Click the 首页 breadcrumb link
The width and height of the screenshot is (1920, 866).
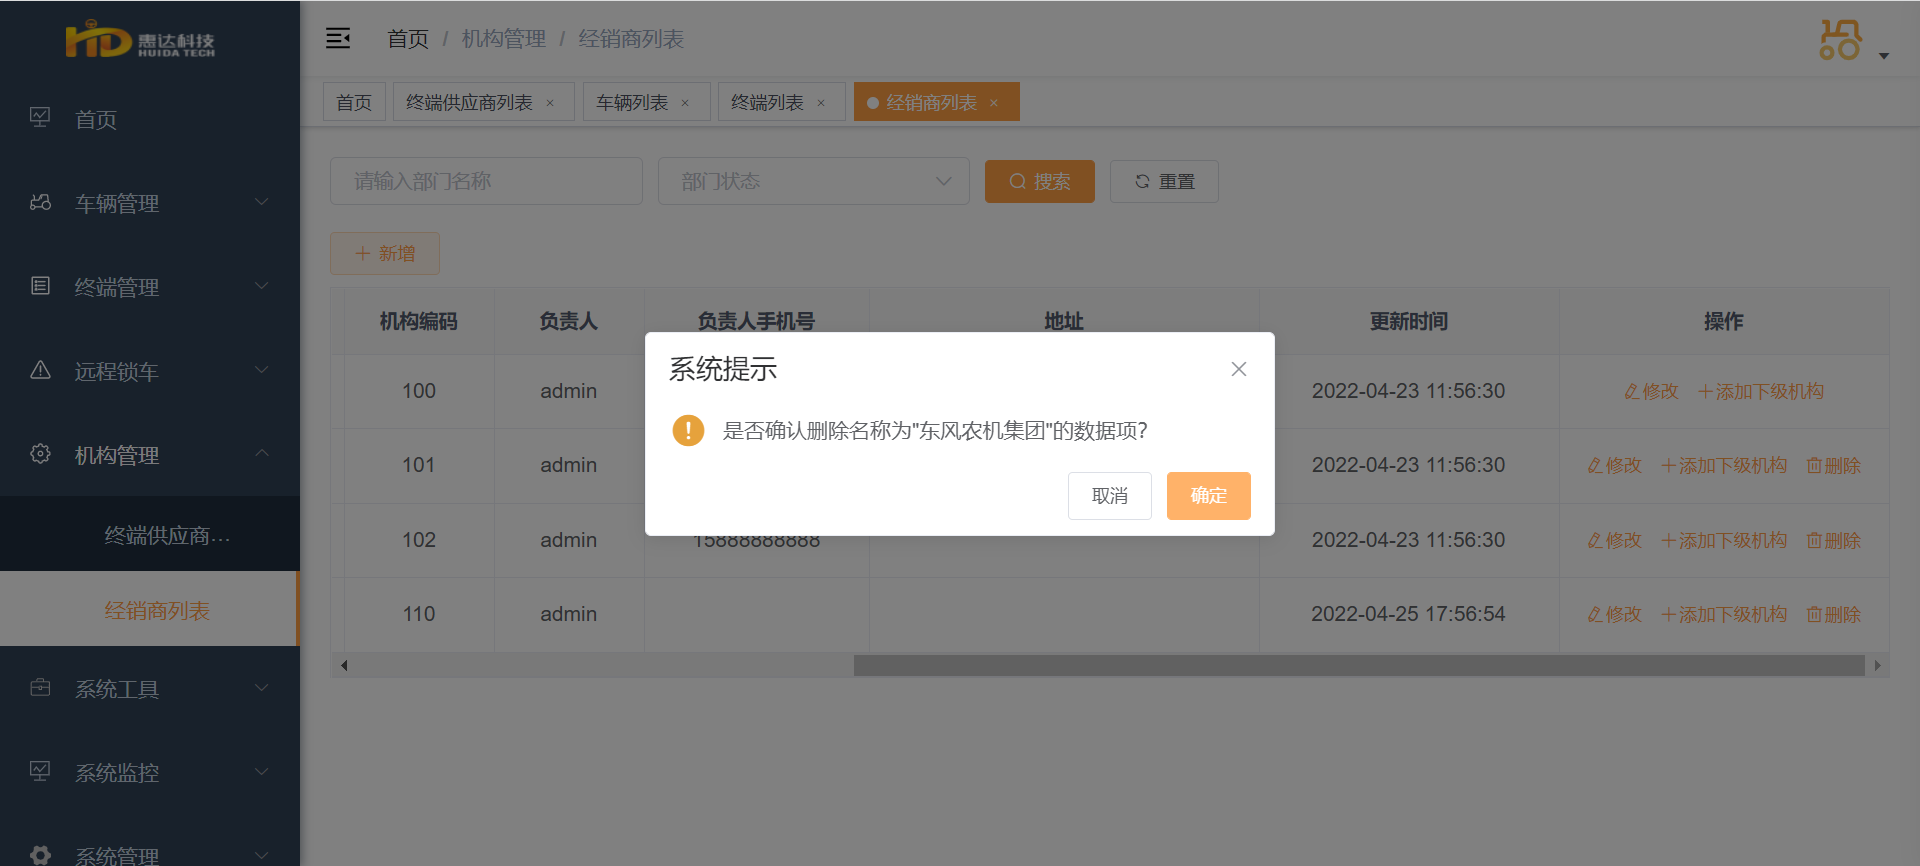(x=408, y=39)
